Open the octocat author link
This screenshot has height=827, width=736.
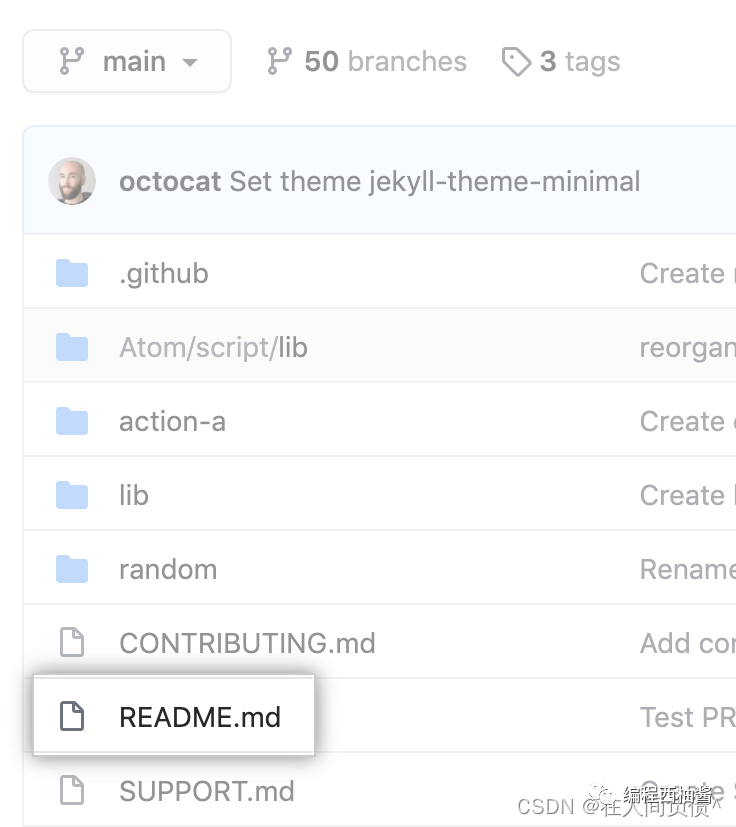170,182
